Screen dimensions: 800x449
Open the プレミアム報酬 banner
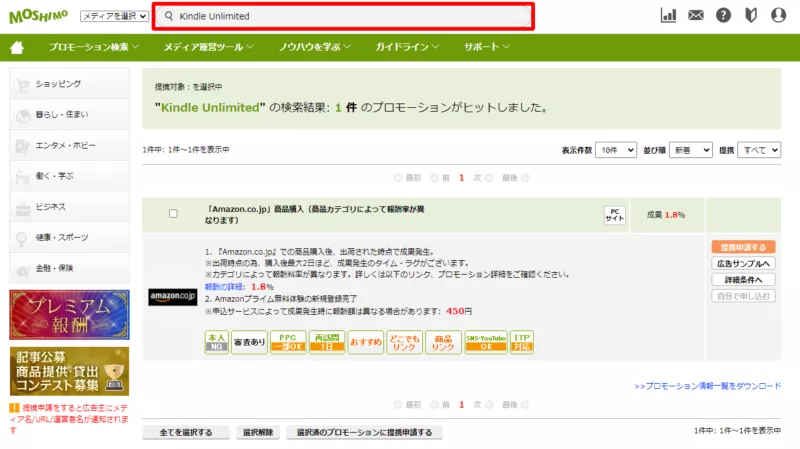click(69, 315)
